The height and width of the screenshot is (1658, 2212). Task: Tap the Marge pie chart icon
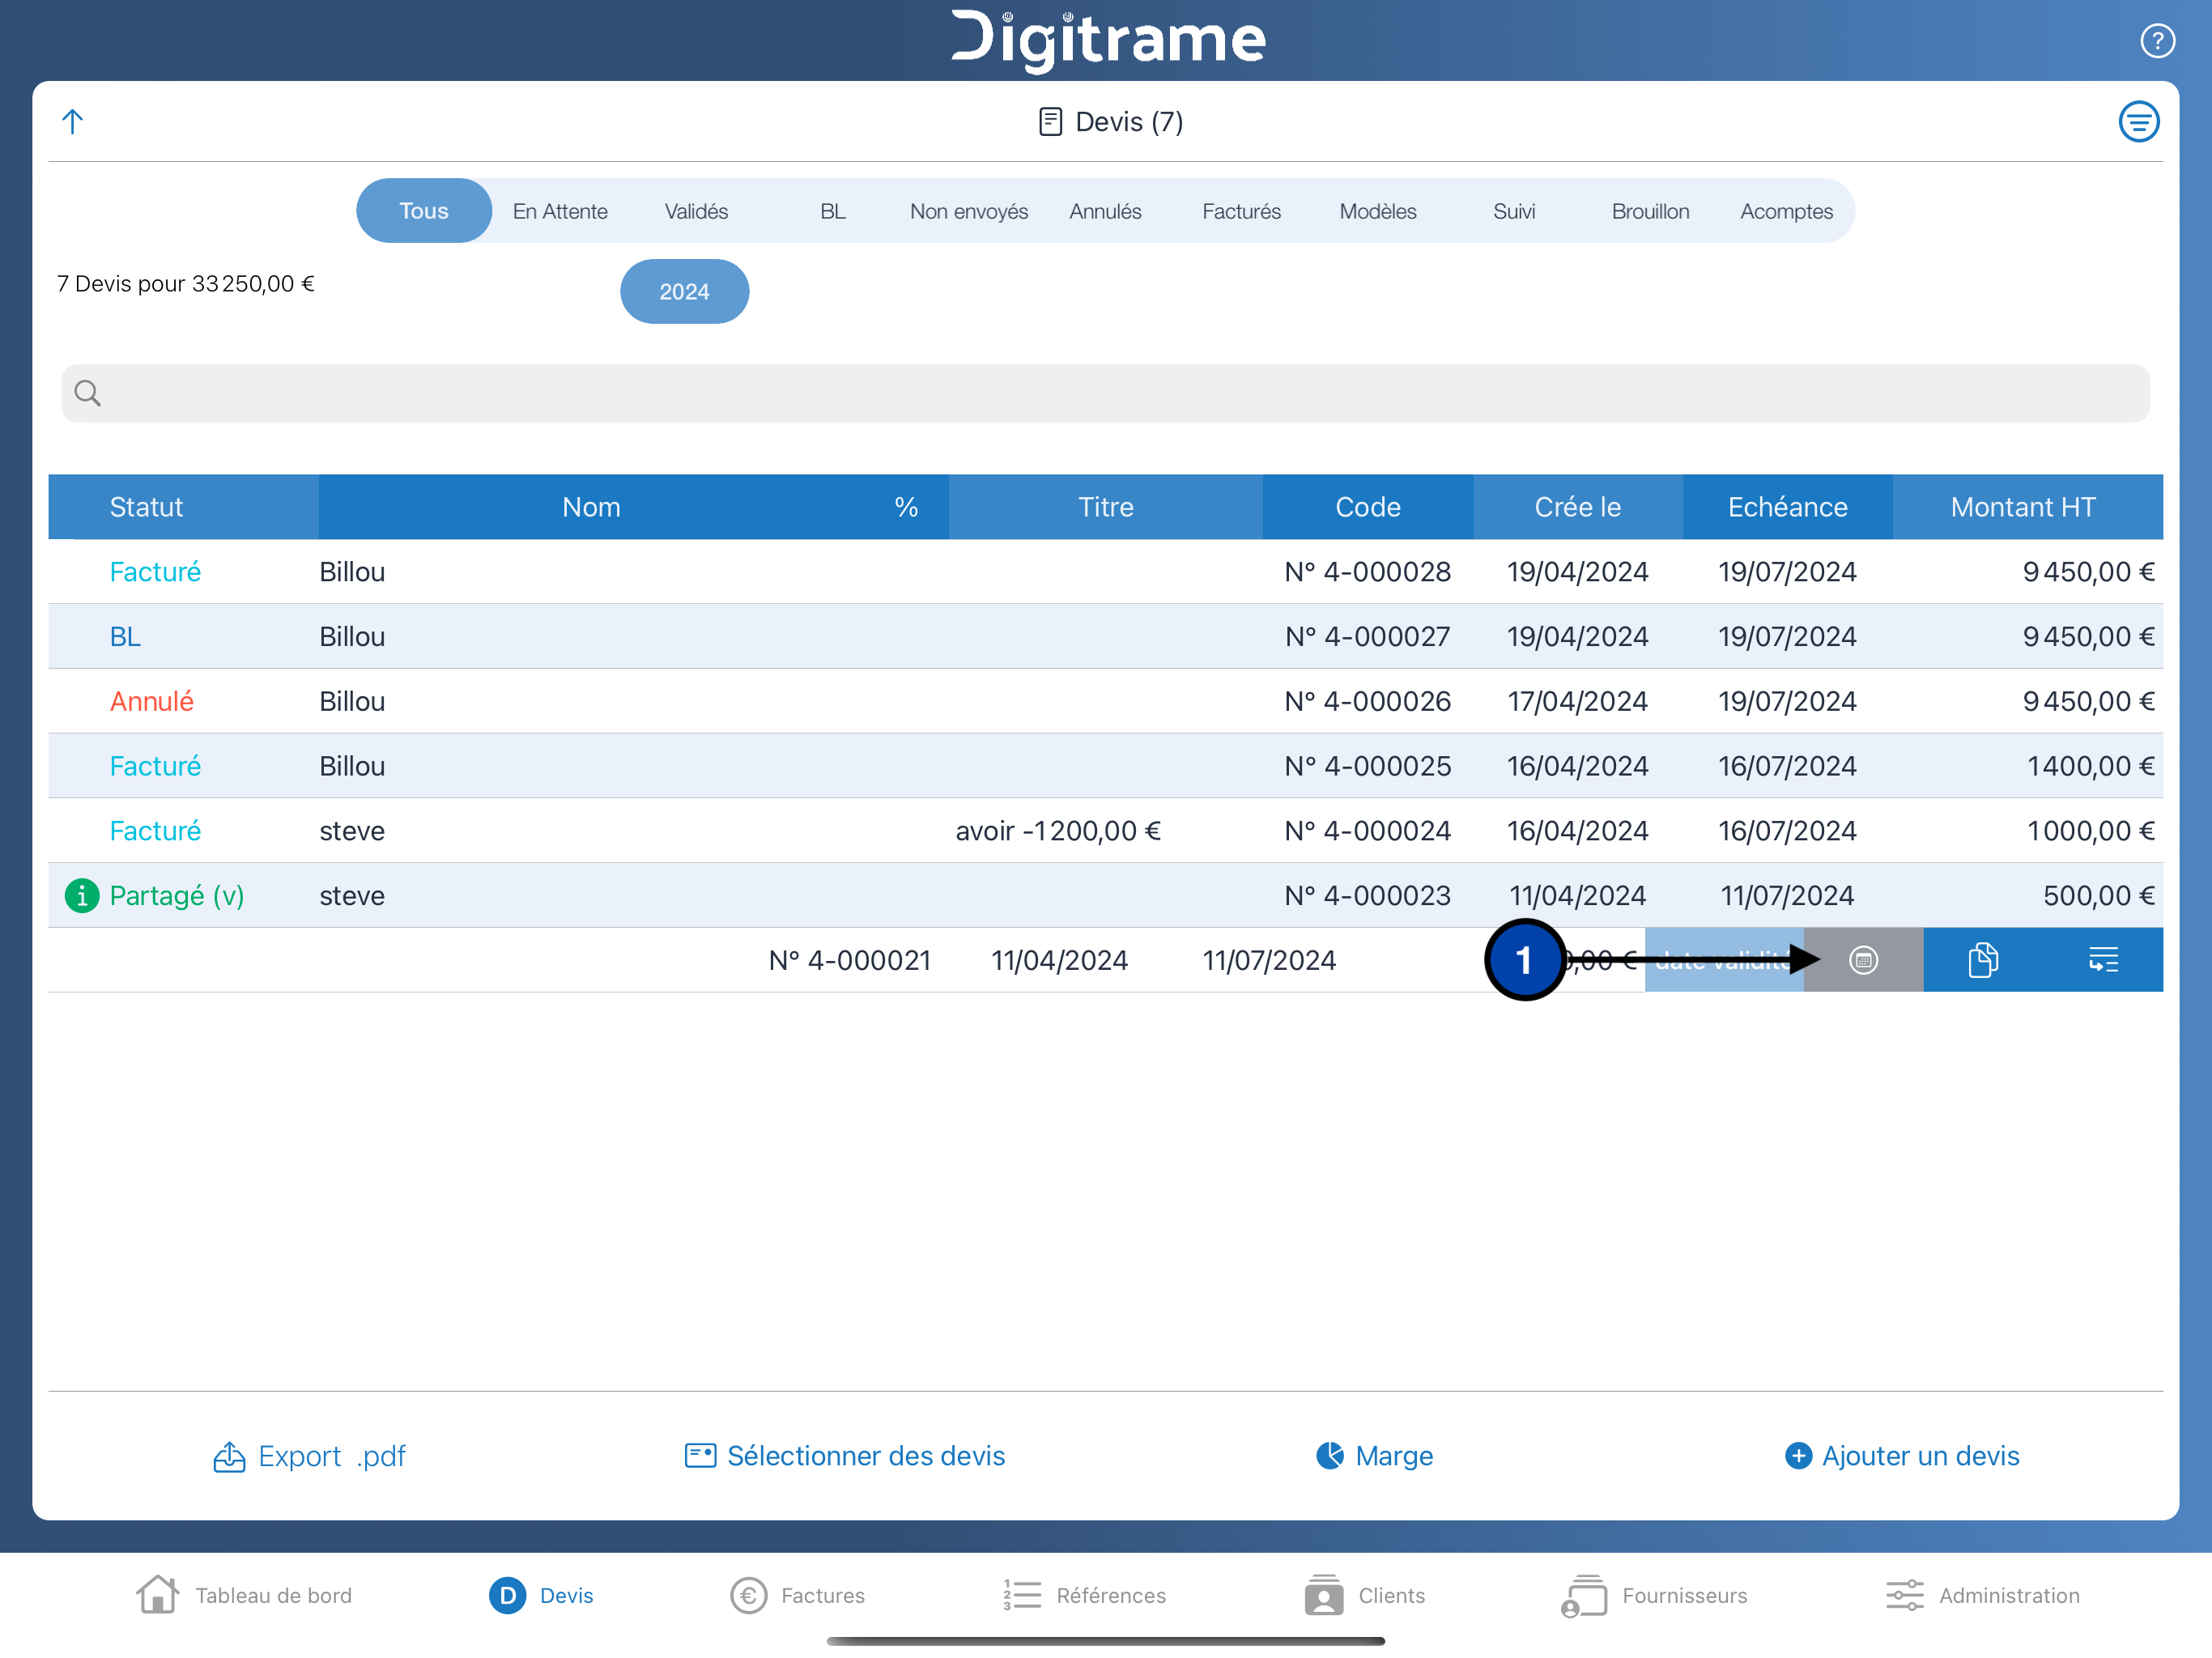pos(1329,1456)
